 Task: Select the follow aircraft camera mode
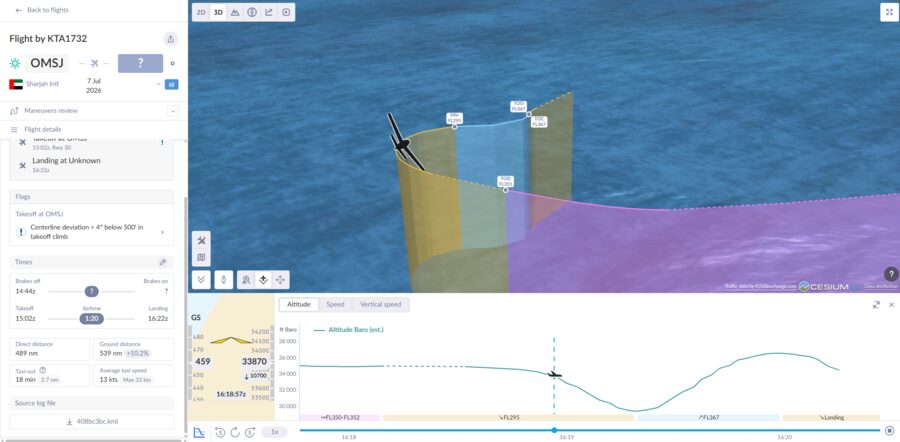click(x=263, y=280)
